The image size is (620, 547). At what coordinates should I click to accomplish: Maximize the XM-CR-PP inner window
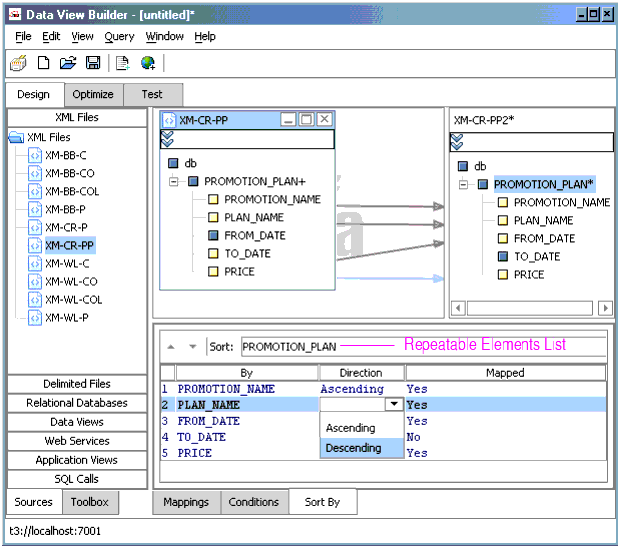306,119
